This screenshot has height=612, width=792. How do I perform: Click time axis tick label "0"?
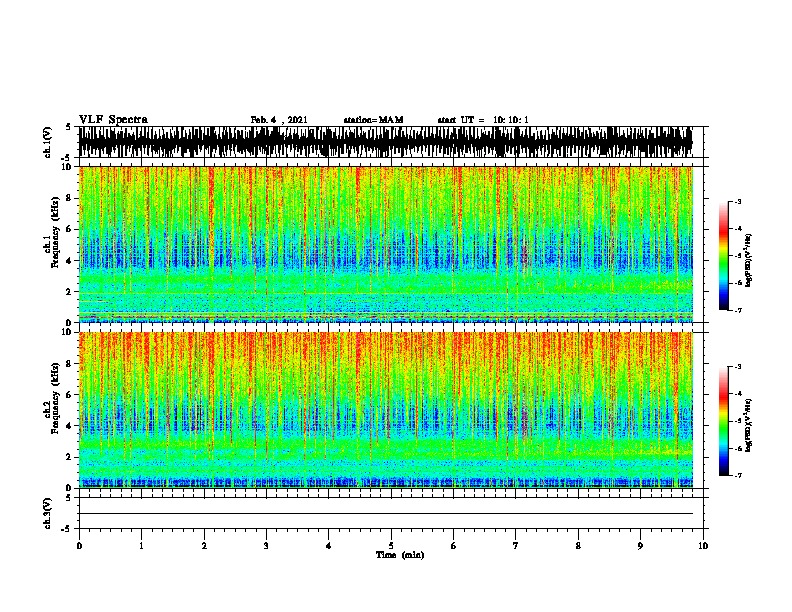[x=79, y=546]
